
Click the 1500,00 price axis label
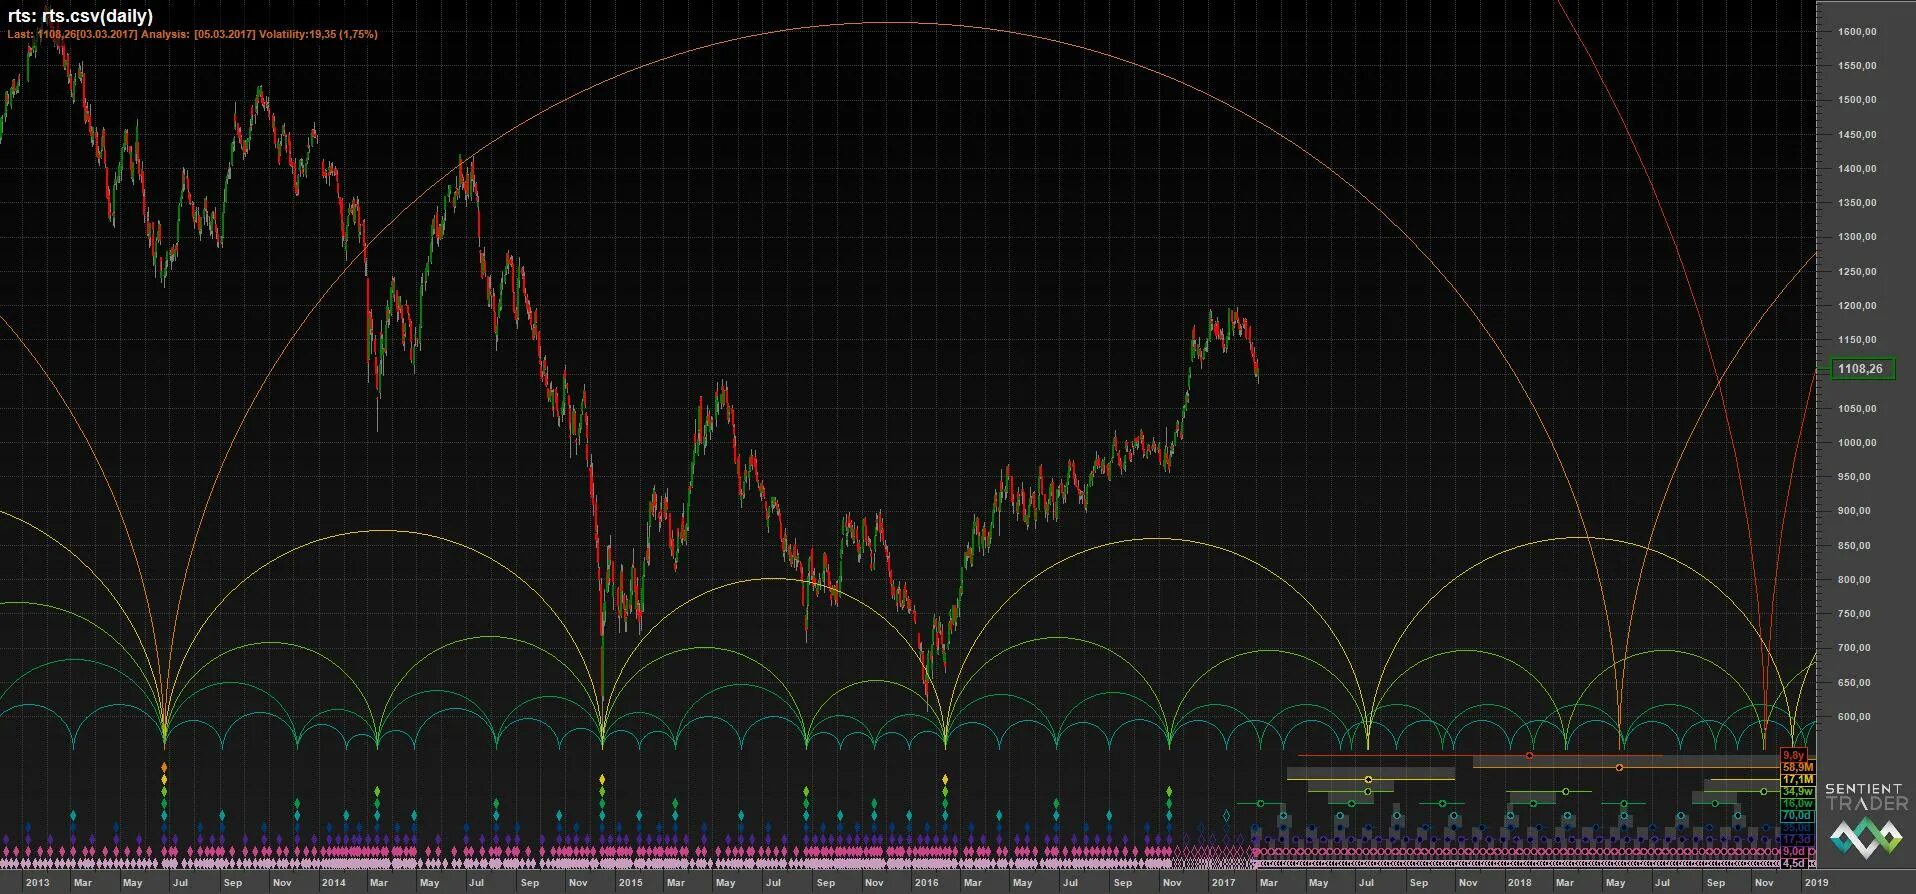coord(1857,100)
